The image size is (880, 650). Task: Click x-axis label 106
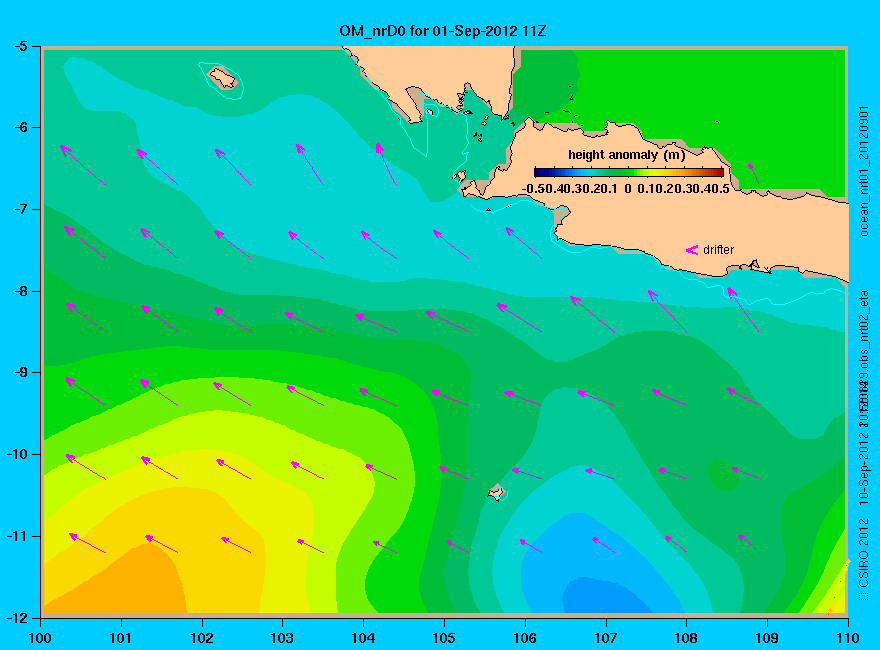pos(525,638)
